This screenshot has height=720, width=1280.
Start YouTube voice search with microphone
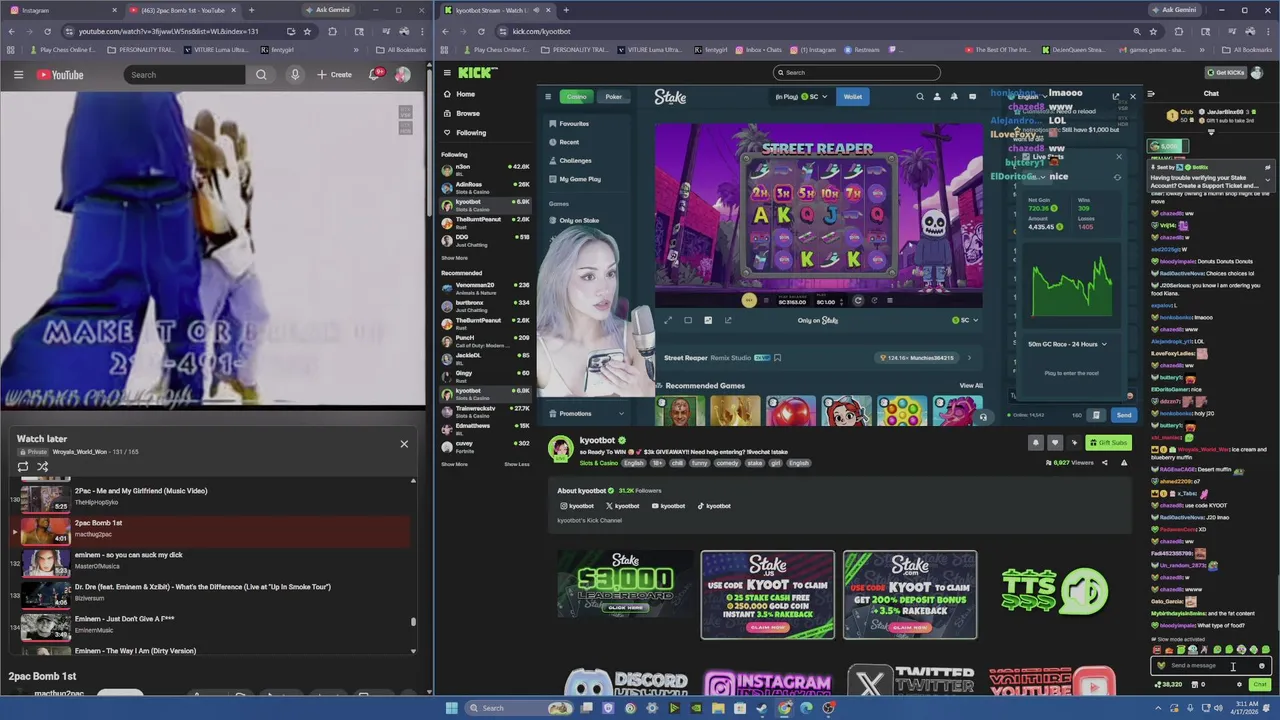tap(295, 75)
